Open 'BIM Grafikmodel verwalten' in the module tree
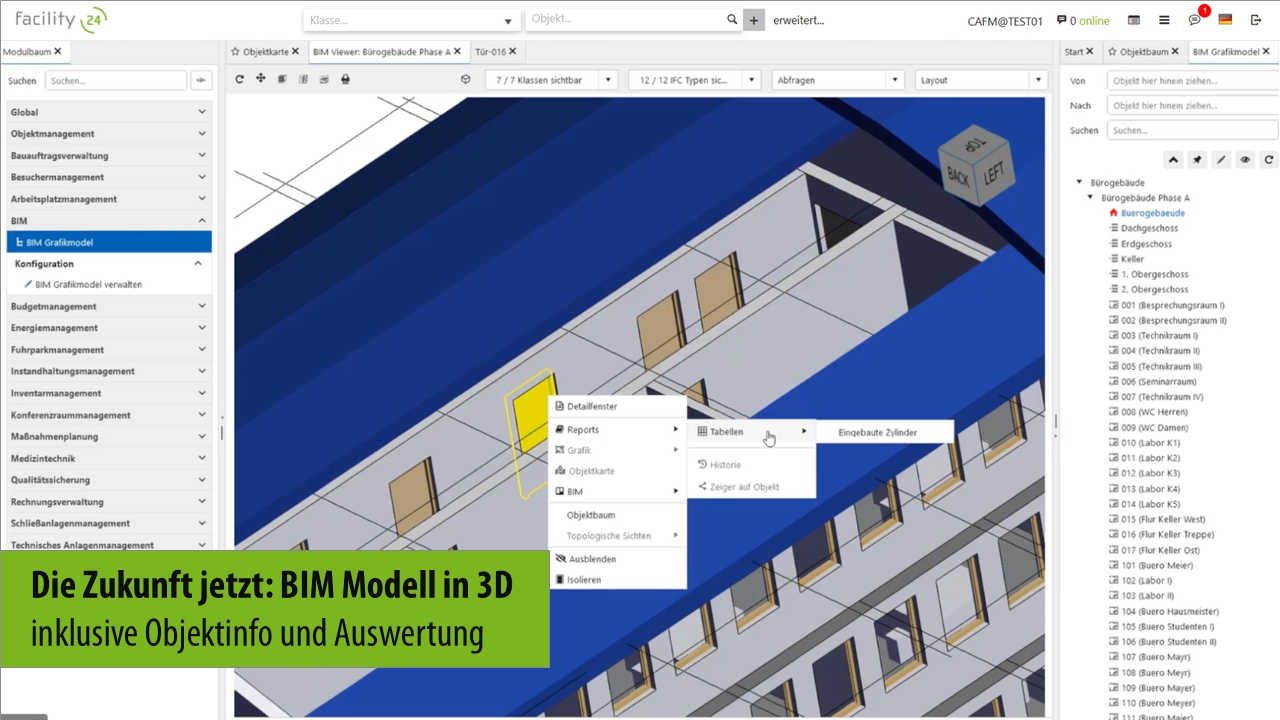 tap(88, 285)
